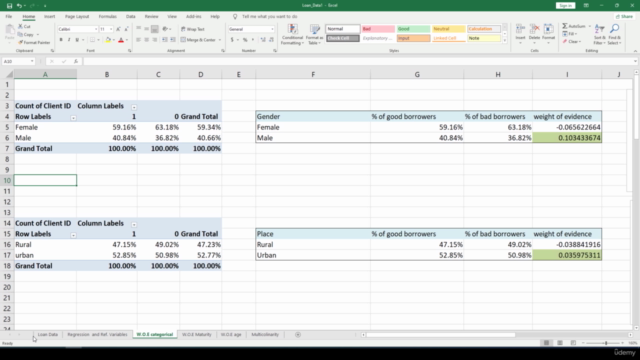The width and height of the screenshot is (640, 360).
Task: Decrease font size icon
Action: [126, 29]
